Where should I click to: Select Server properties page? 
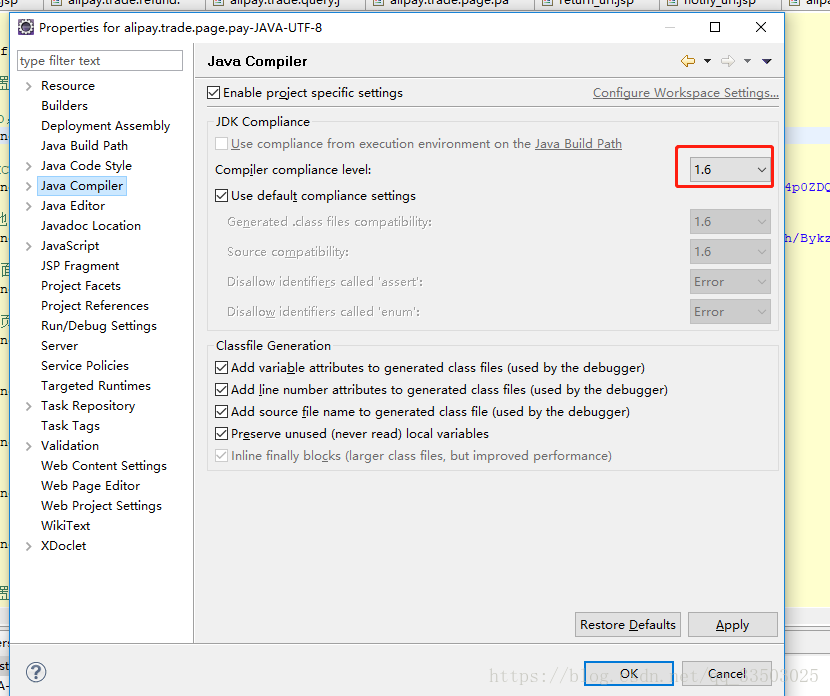(60, 346)
